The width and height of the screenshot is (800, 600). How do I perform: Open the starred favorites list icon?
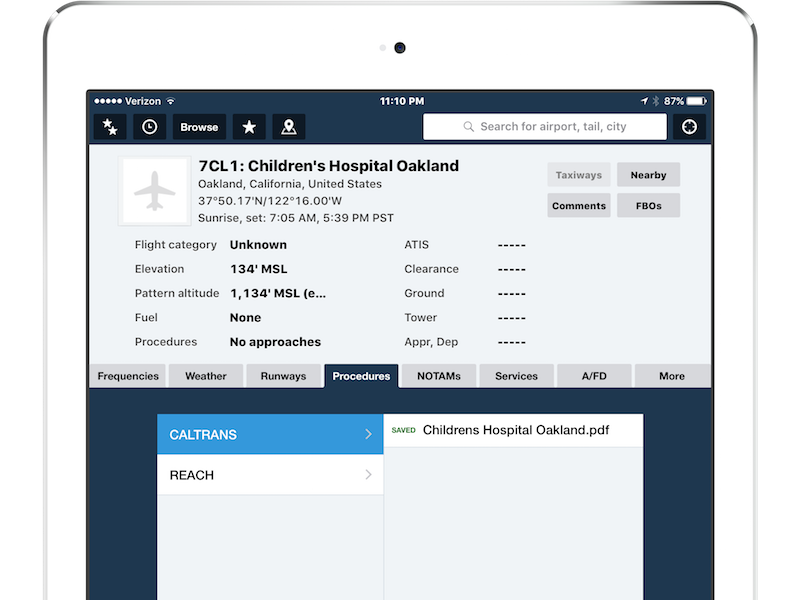[109, 127]
